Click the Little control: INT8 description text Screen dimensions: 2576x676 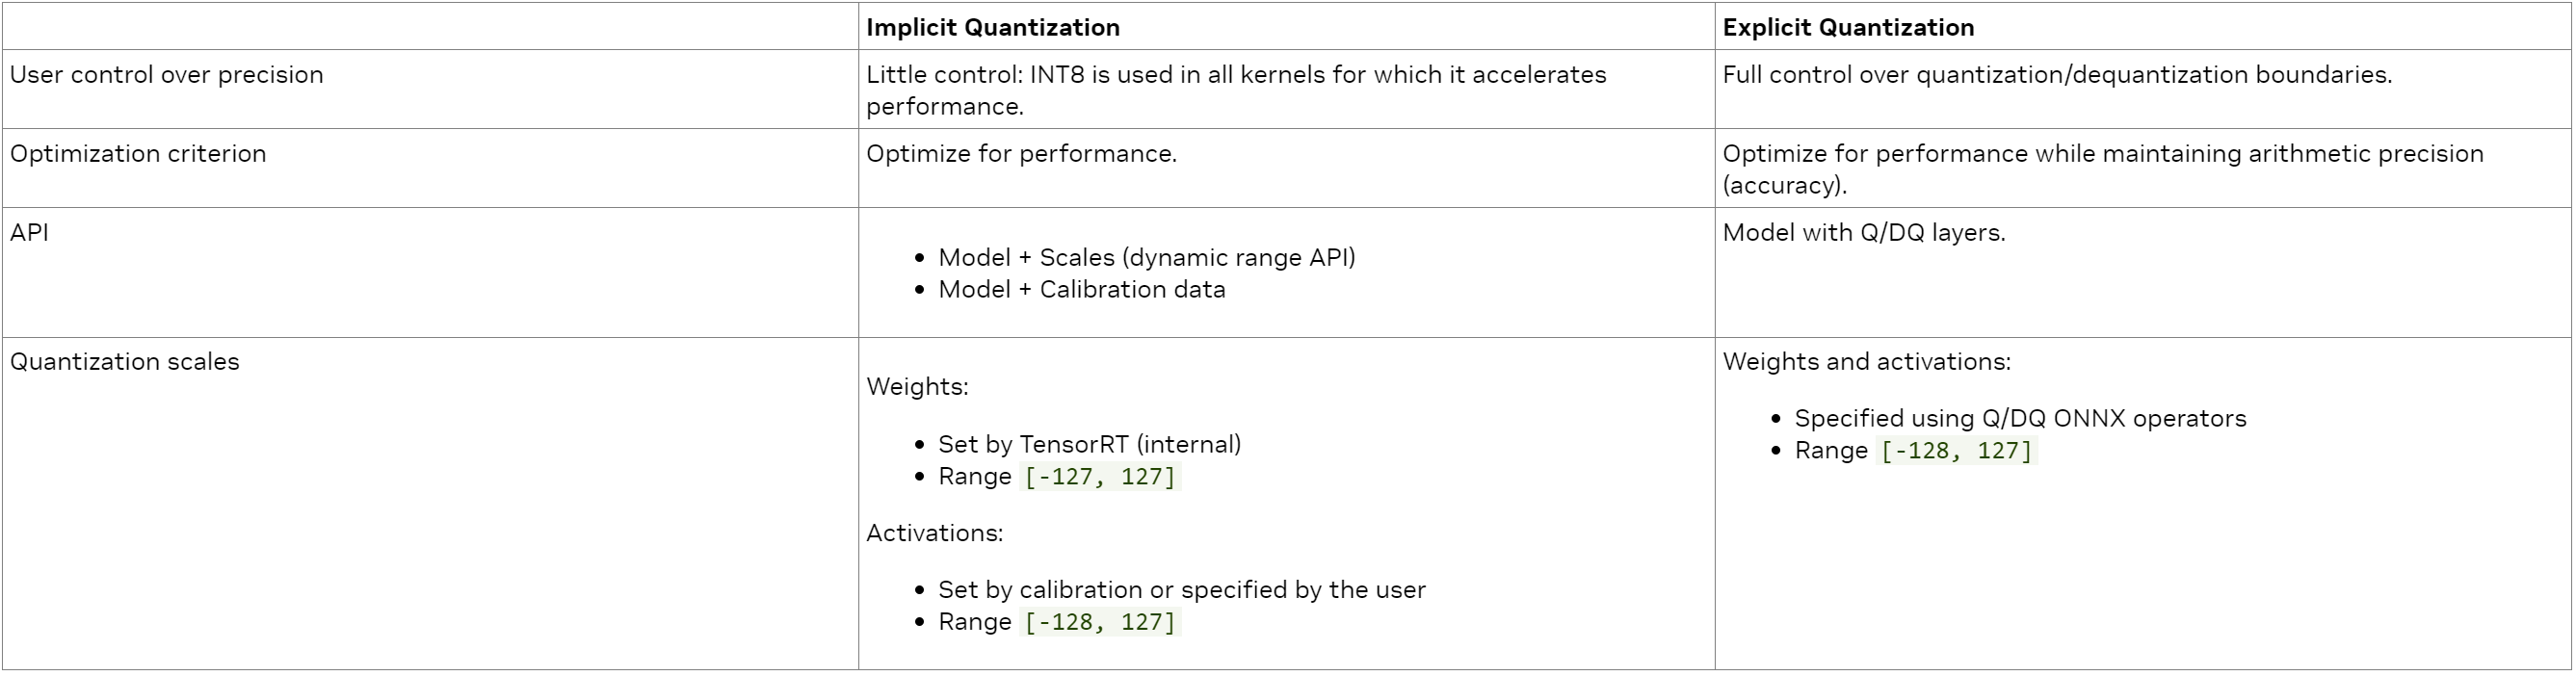[1236, 91]
